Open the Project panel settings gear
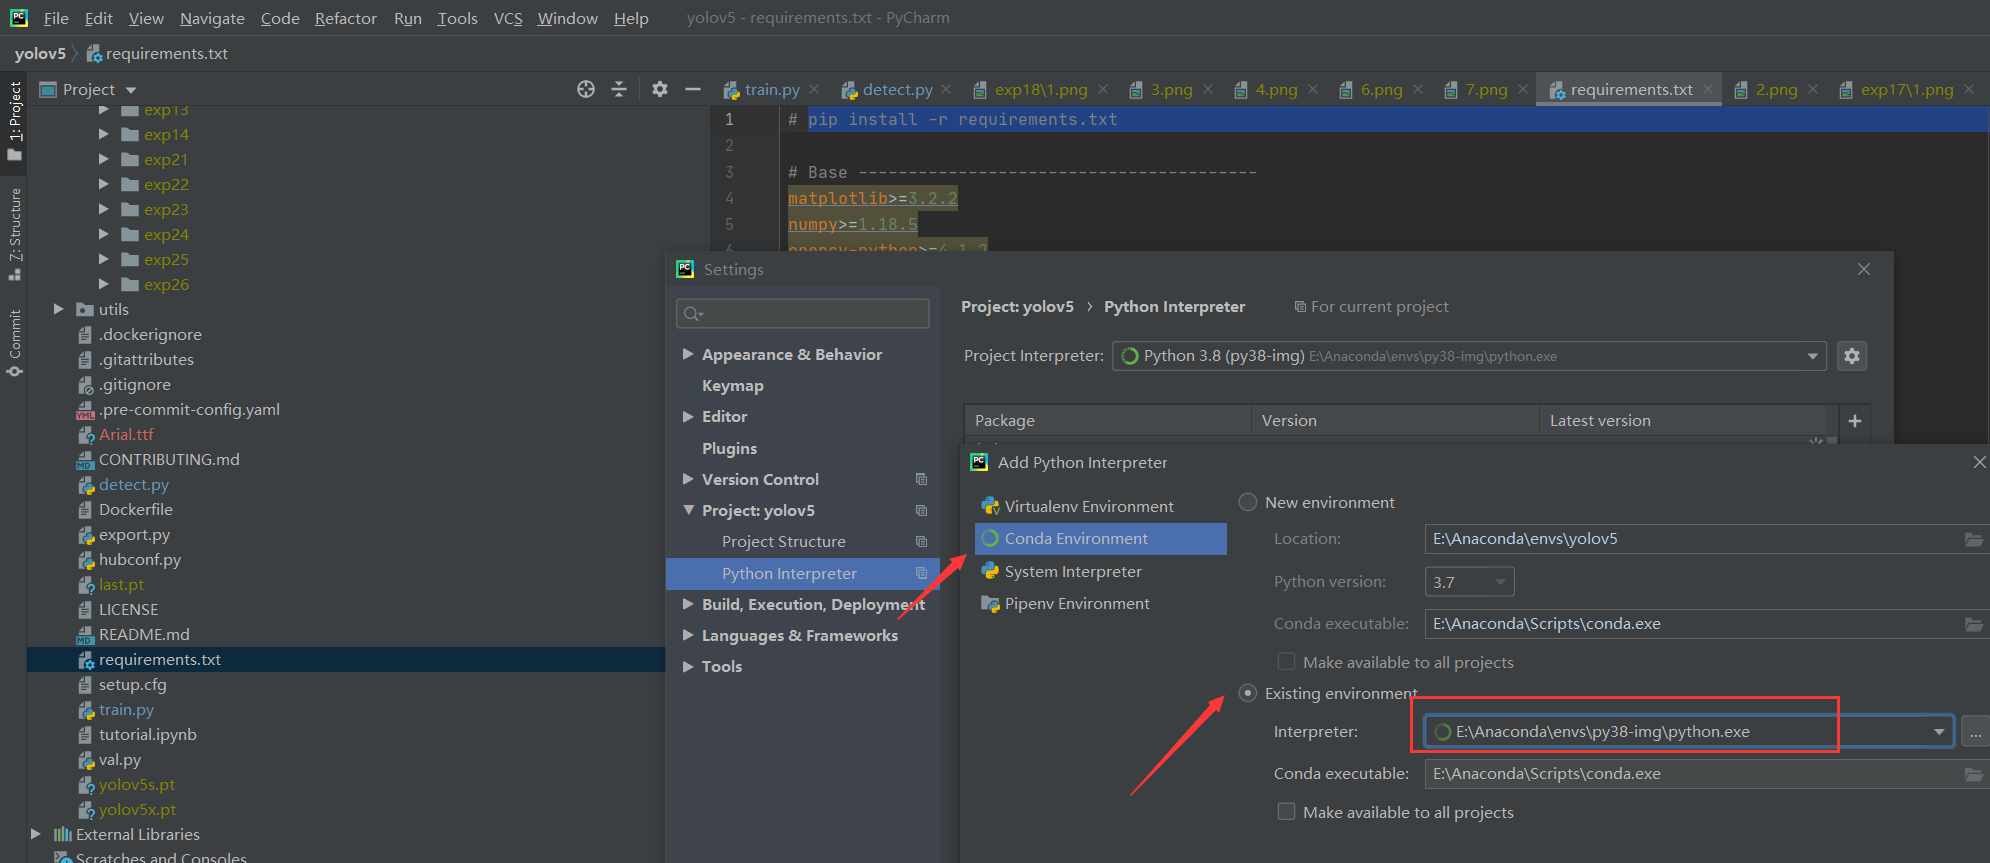The height and width of the screenshot is (863, 1990). [x=660, y=89]
